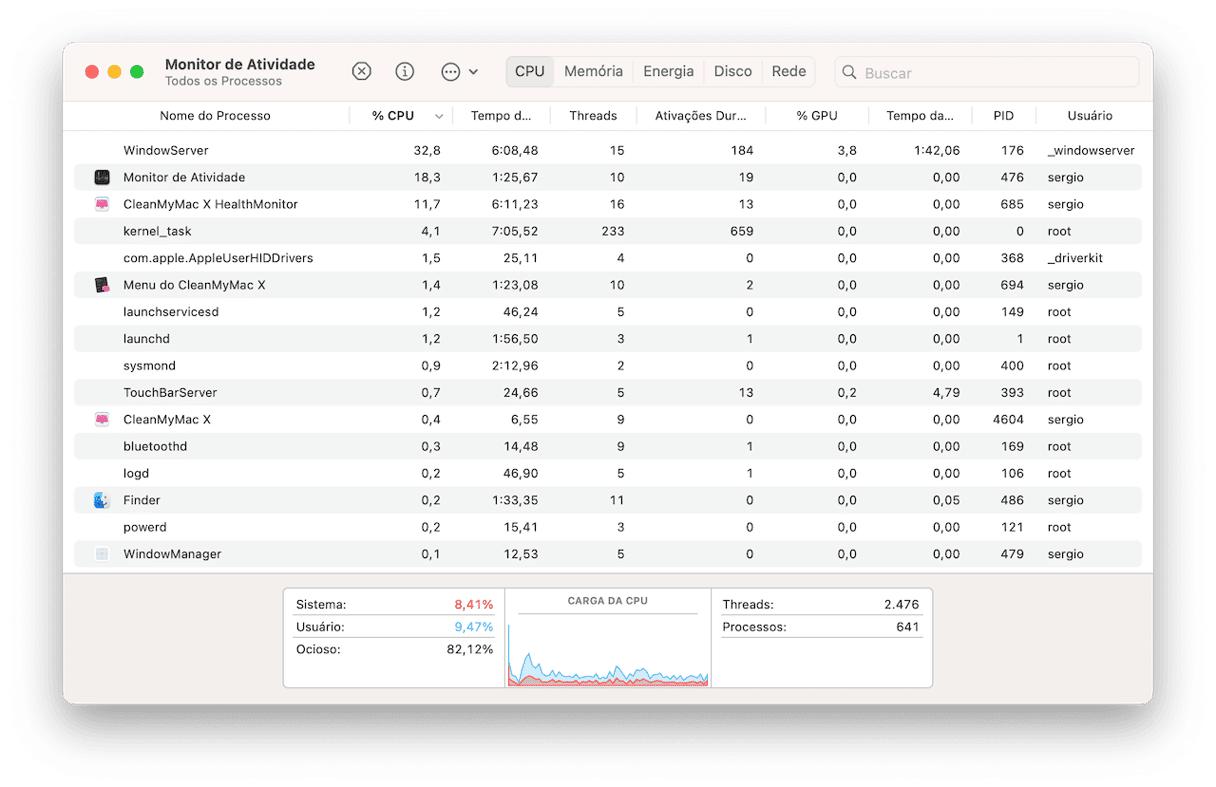Select the launchd process row
Screen dimensions: 1216x787
[608, 339]
